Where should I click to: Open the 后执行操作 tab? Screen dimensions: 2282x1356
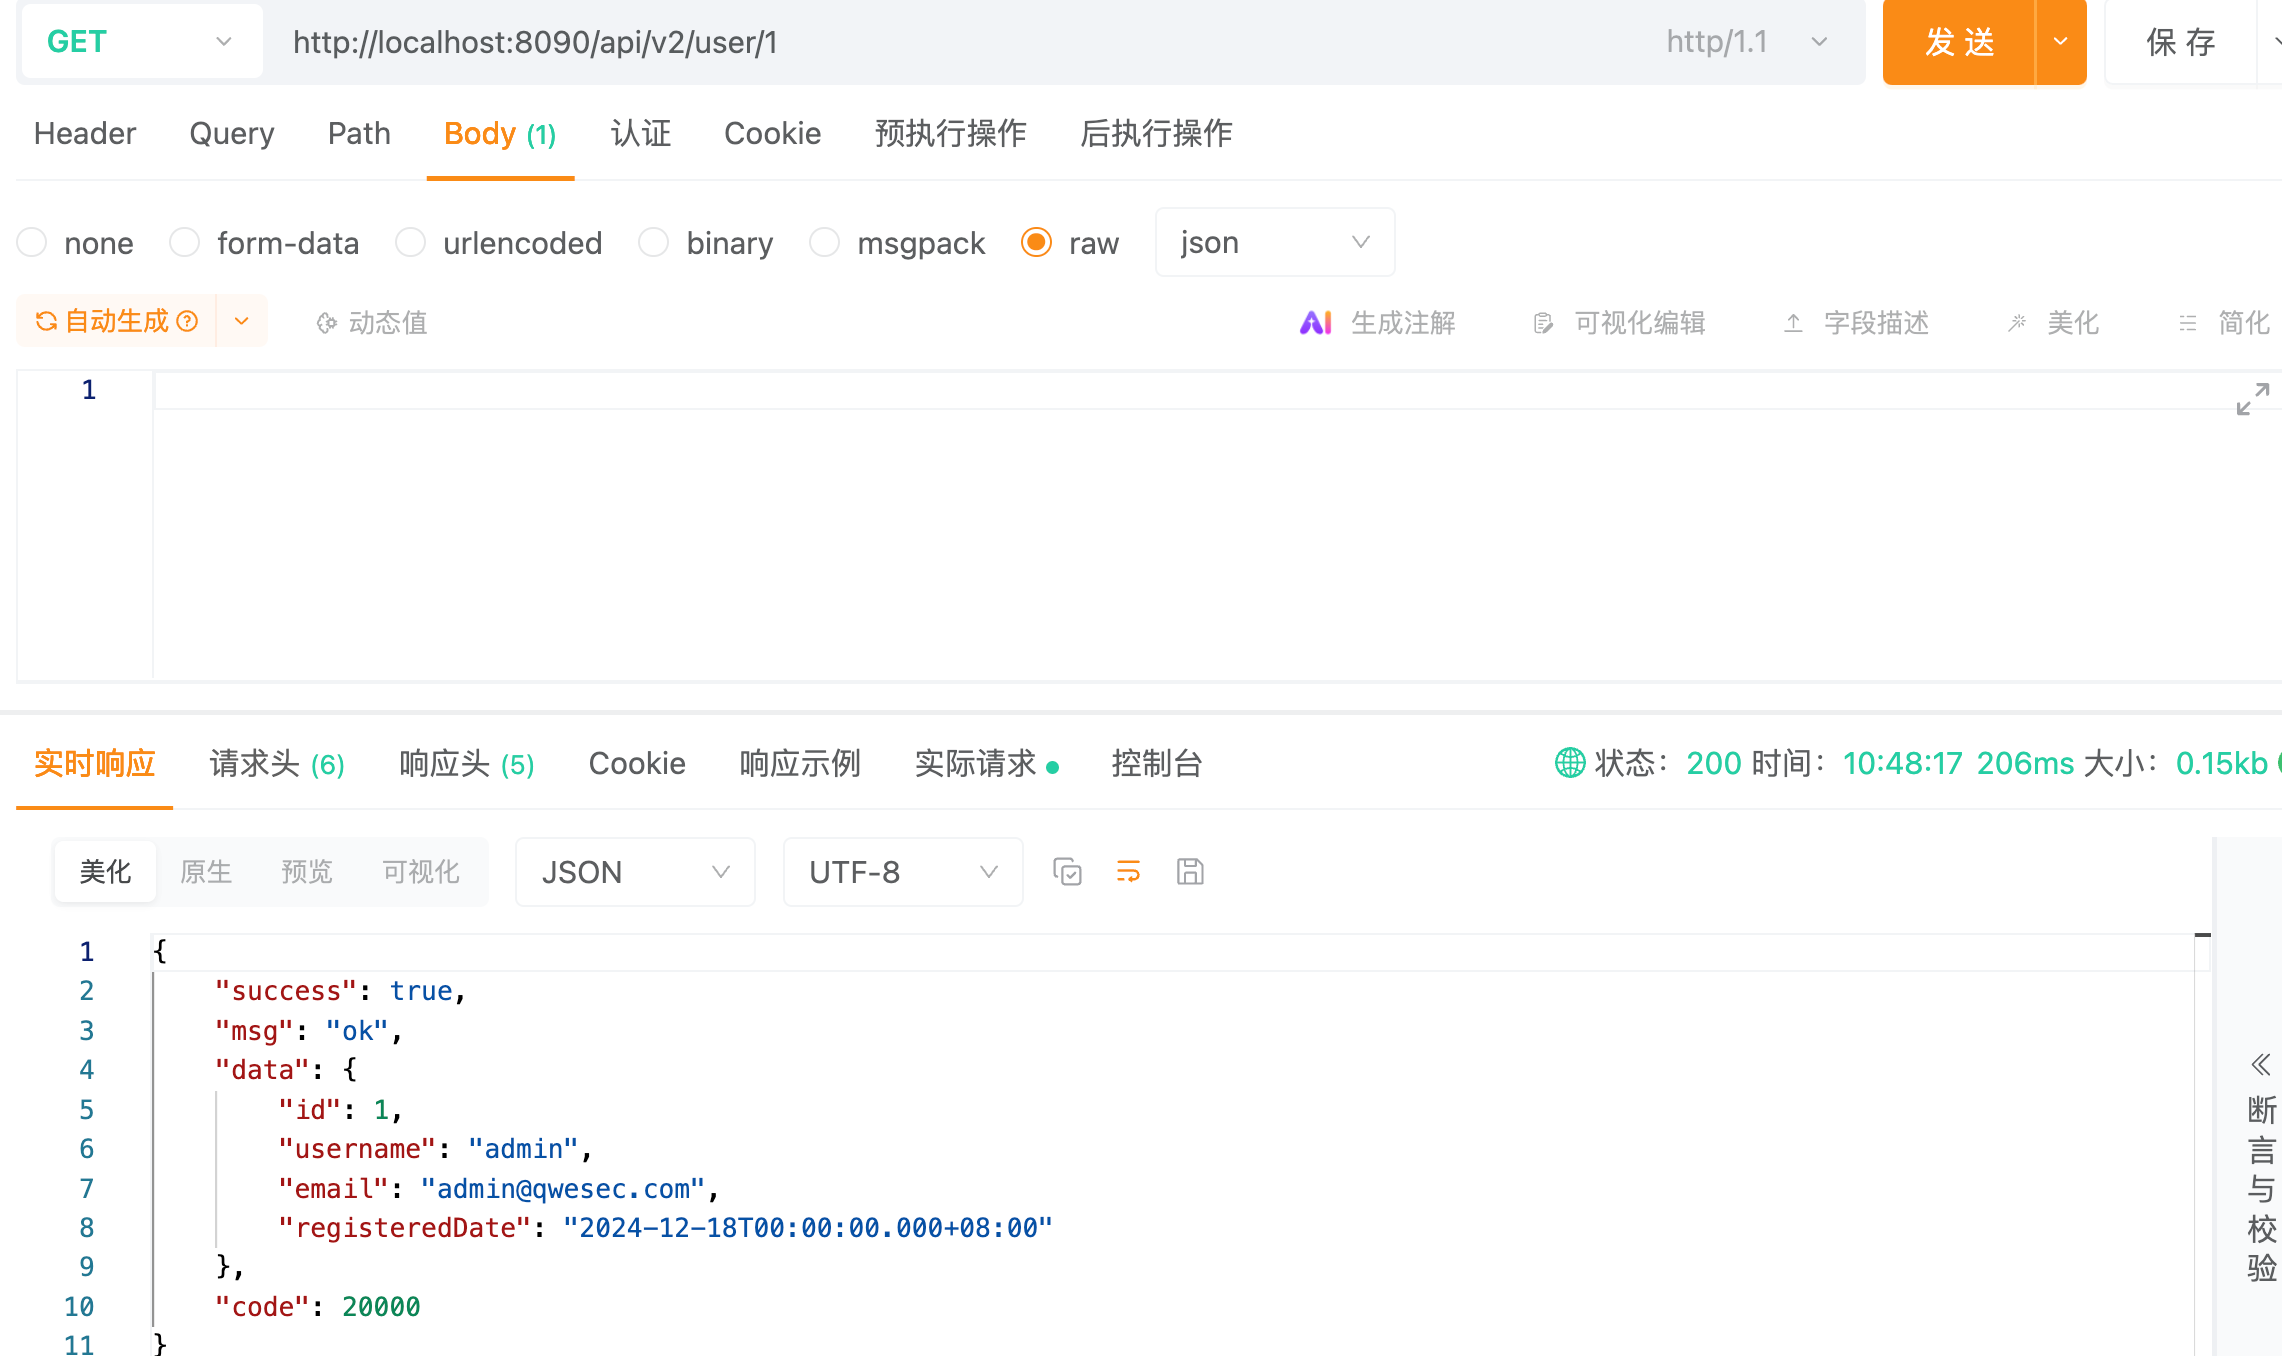pyautogui.click(x=1157, y=133)
